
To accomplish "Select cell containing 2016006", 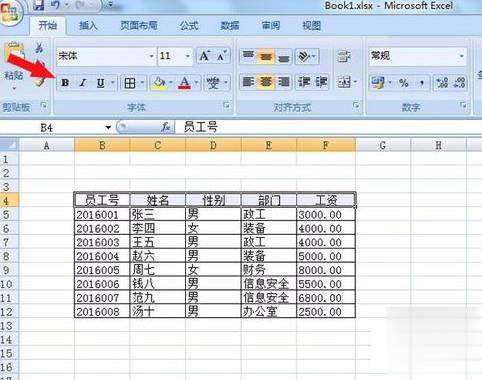I will coord(102,284).
